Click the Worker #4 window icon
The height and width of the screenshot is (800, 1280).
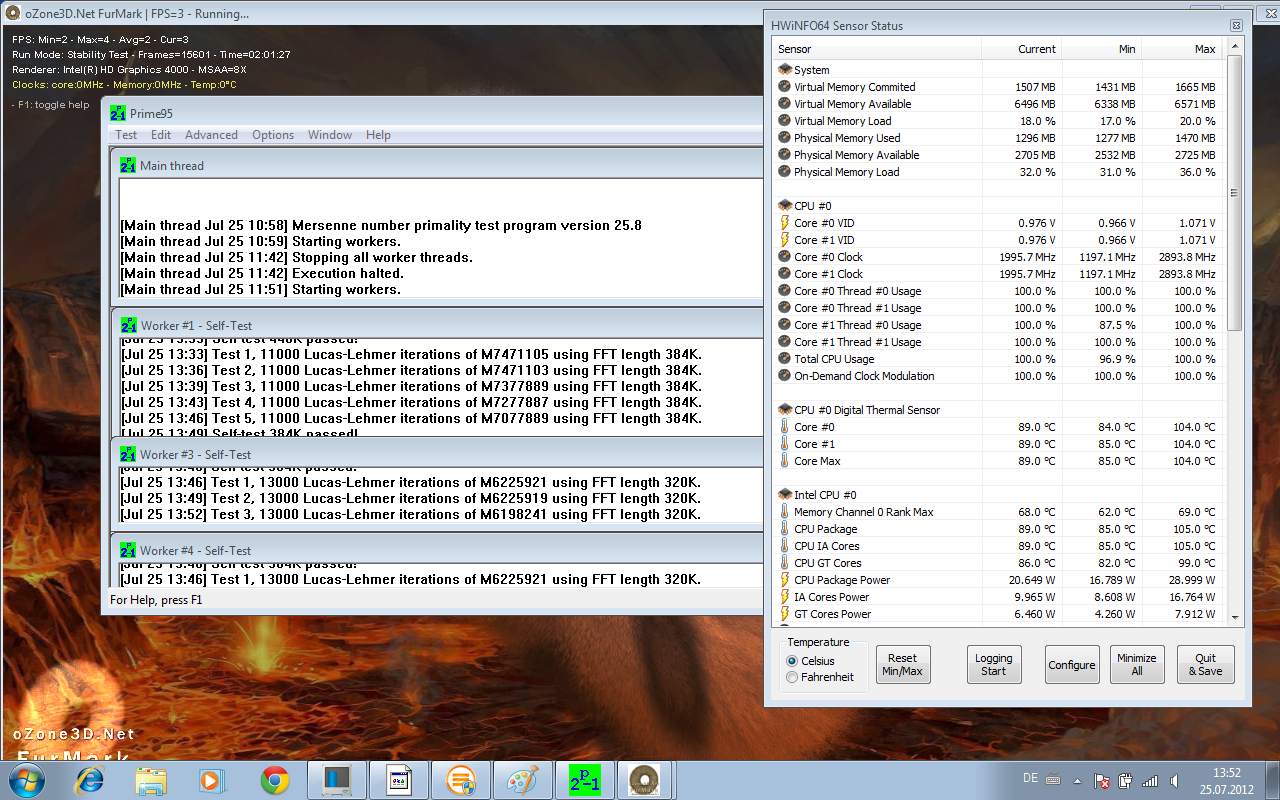pyautogui.click(x=129, y=550)
